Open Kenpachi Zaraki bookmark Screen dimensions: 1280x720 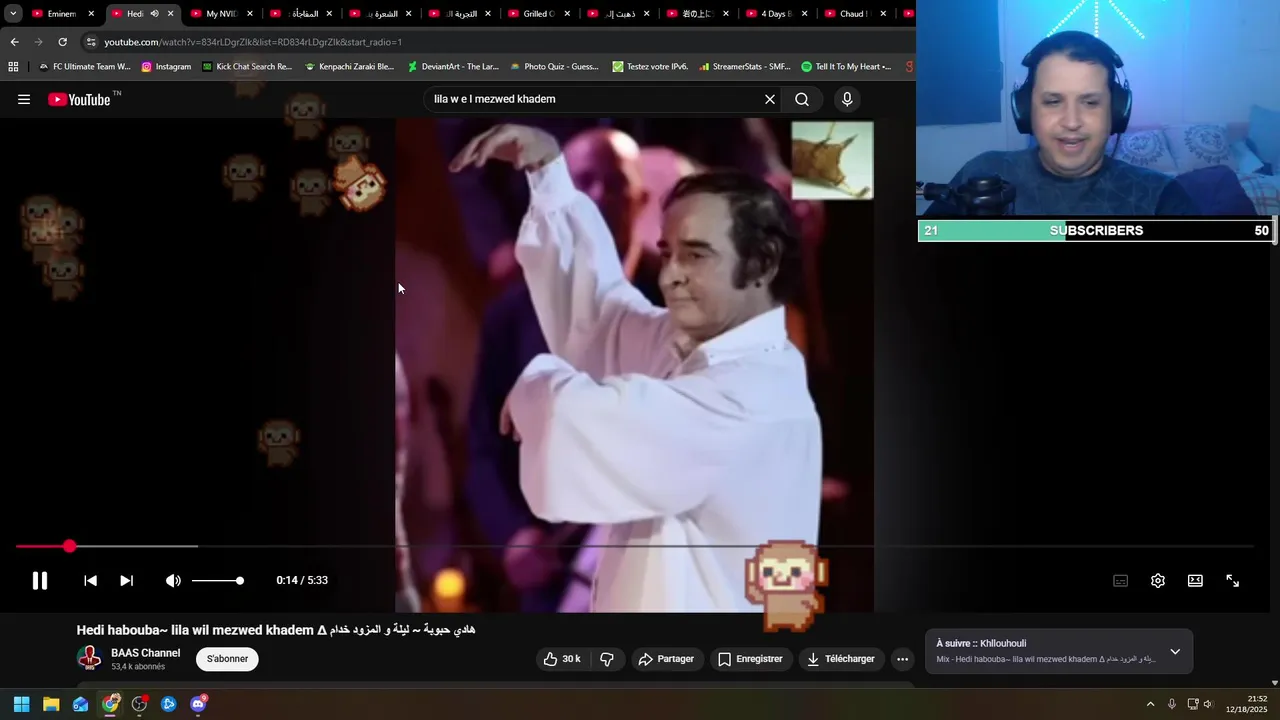(x=349, y=67)
